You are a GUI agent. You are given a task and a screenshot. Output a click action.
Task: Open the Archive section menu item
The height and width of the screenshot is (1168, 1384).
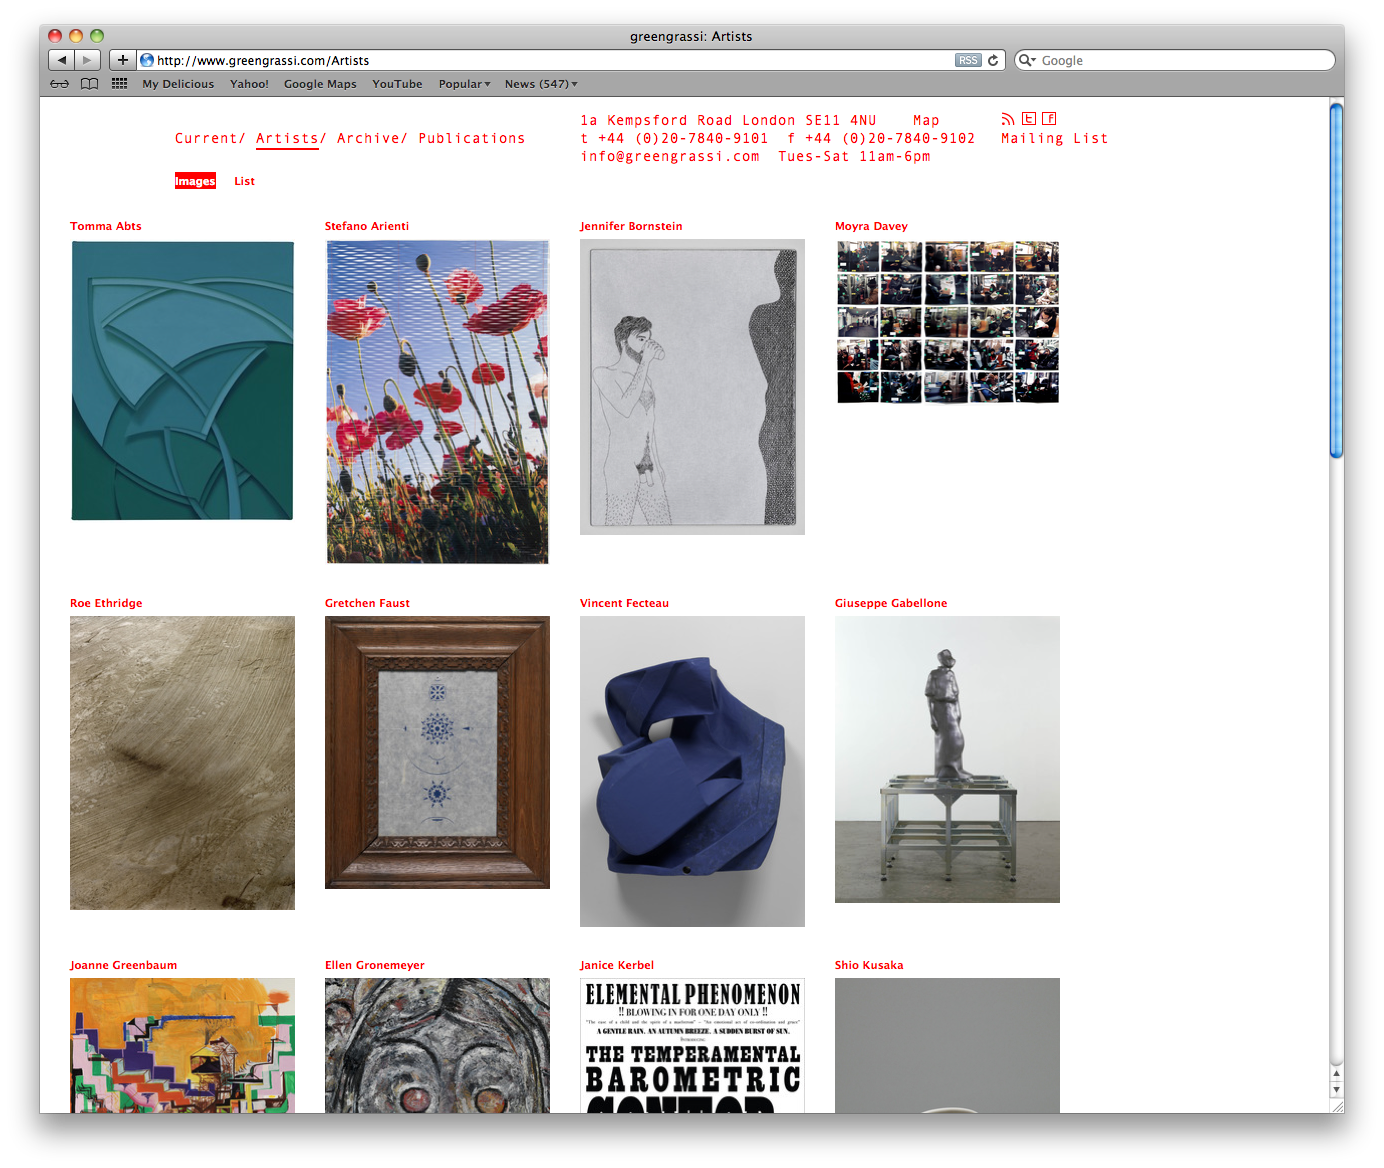372,138
